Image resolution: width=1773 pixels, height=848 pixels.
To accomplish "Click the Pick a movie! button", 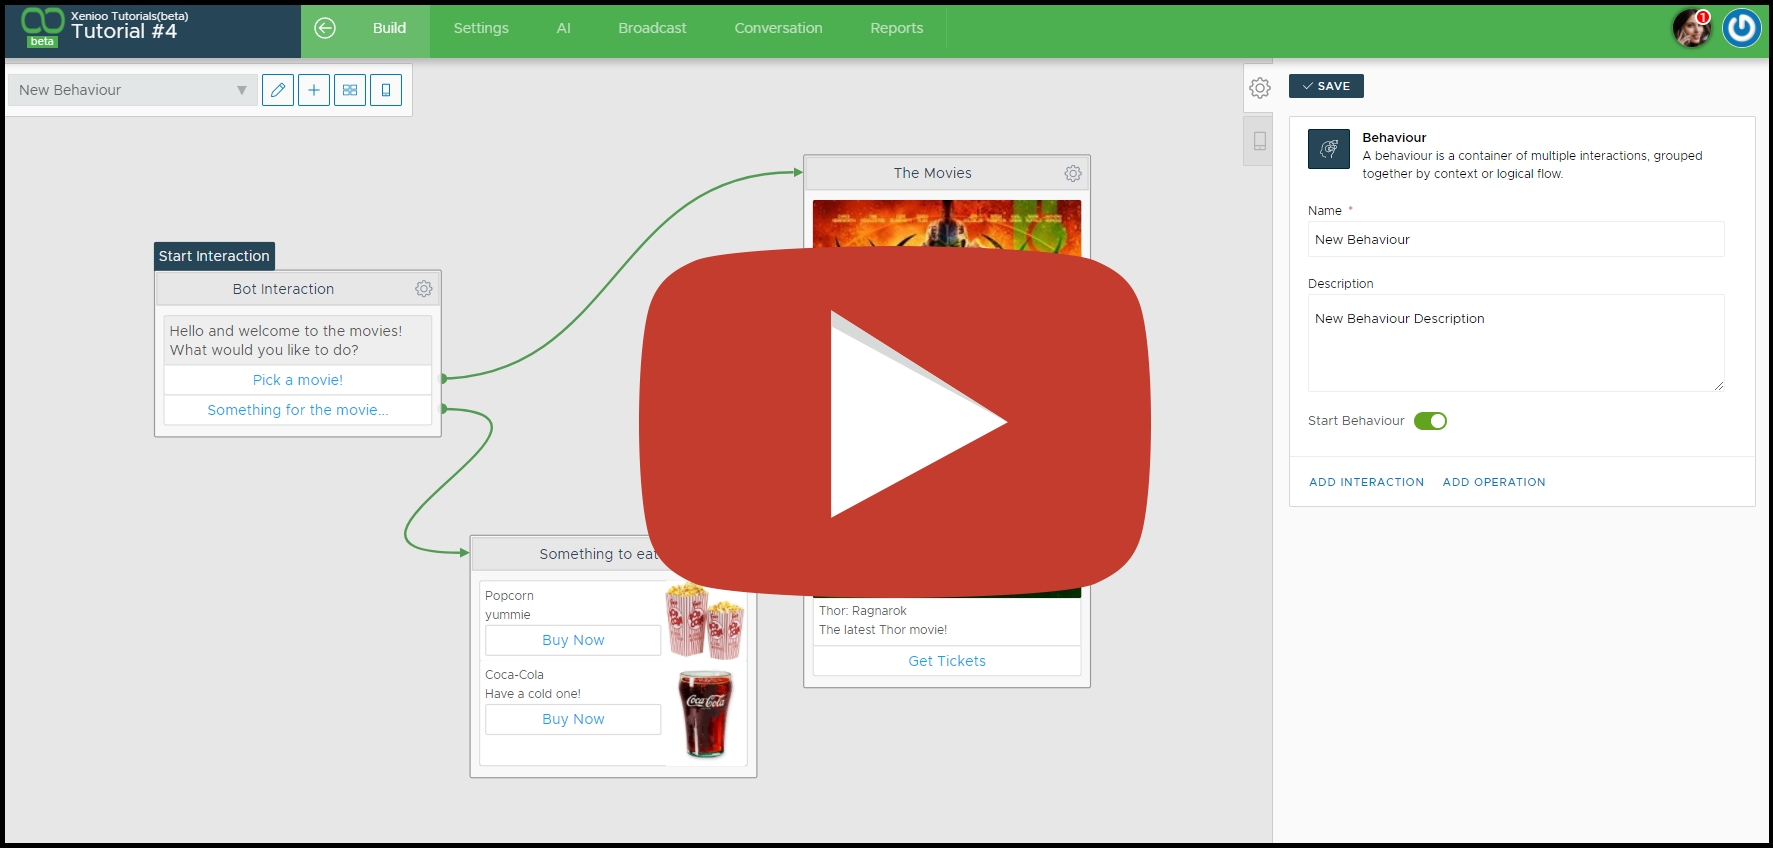I will 298,380.
